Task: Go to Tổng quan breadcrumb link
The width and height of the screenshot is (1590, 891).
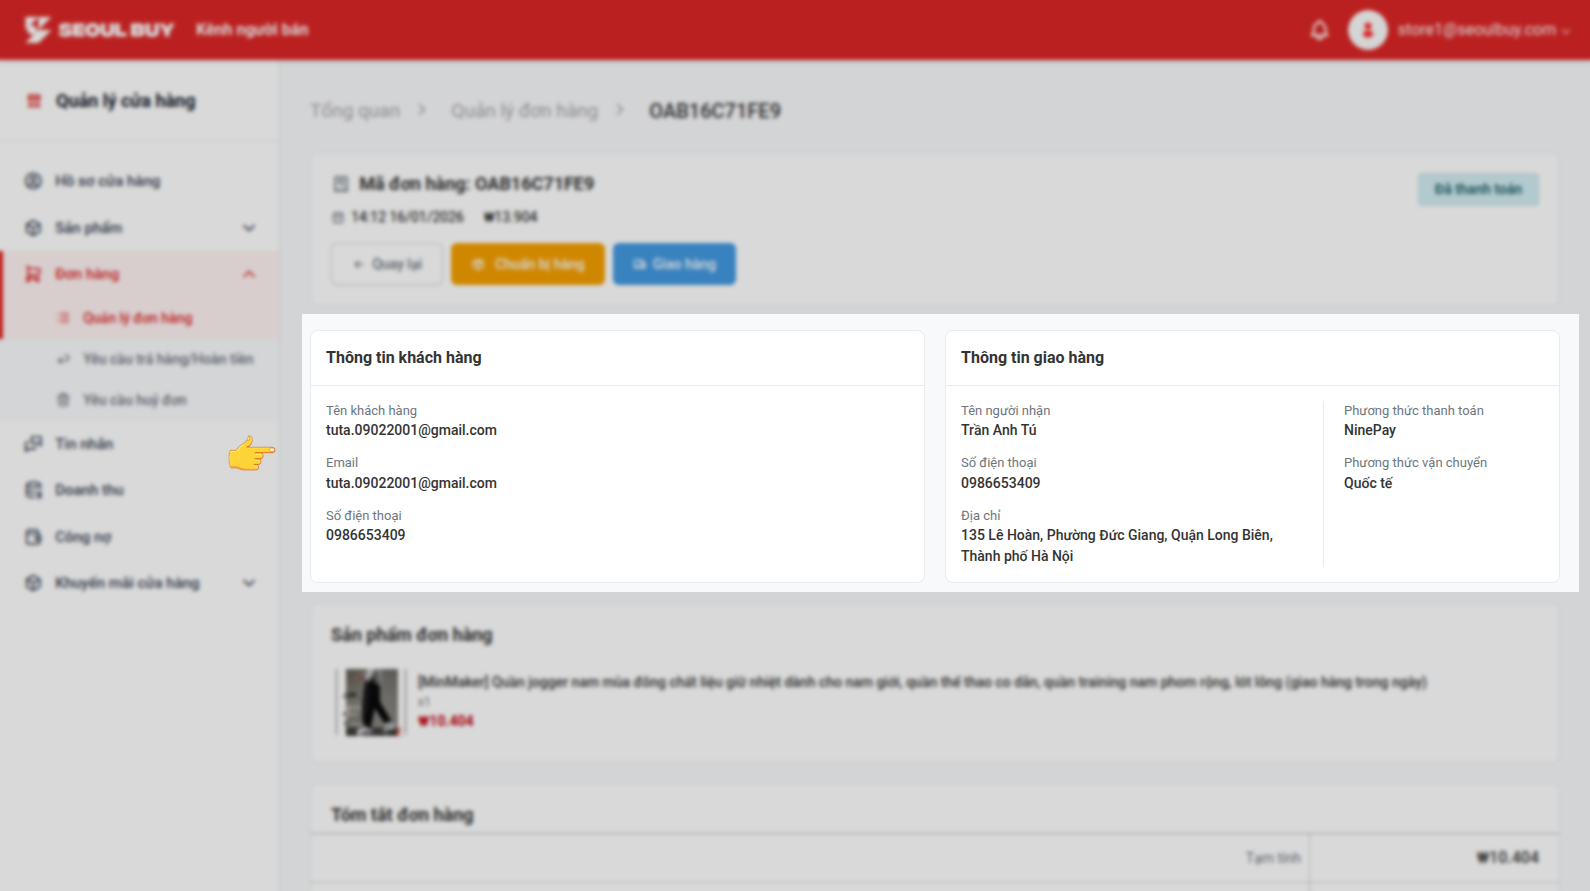Action: pos(355,111)
